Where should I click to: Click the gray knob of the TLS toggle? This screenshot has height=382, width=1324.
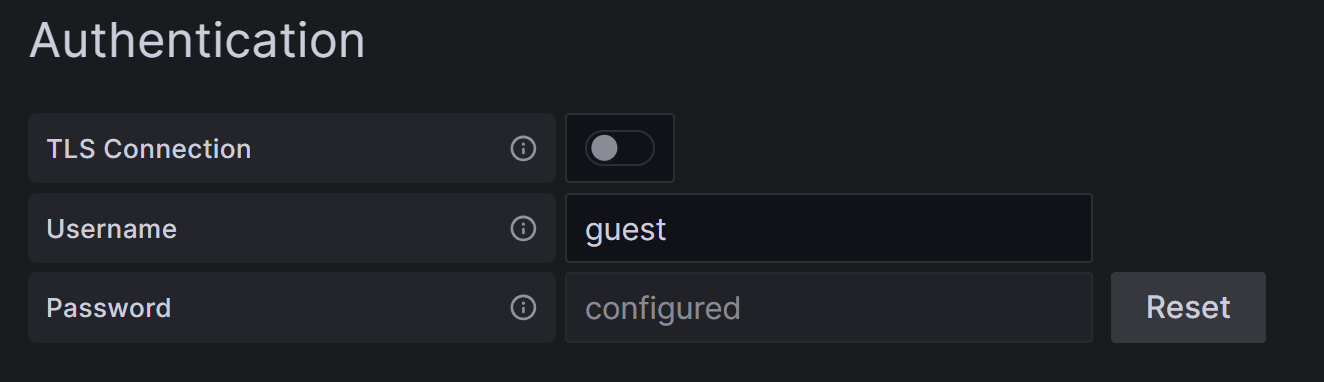coord(604,148)
